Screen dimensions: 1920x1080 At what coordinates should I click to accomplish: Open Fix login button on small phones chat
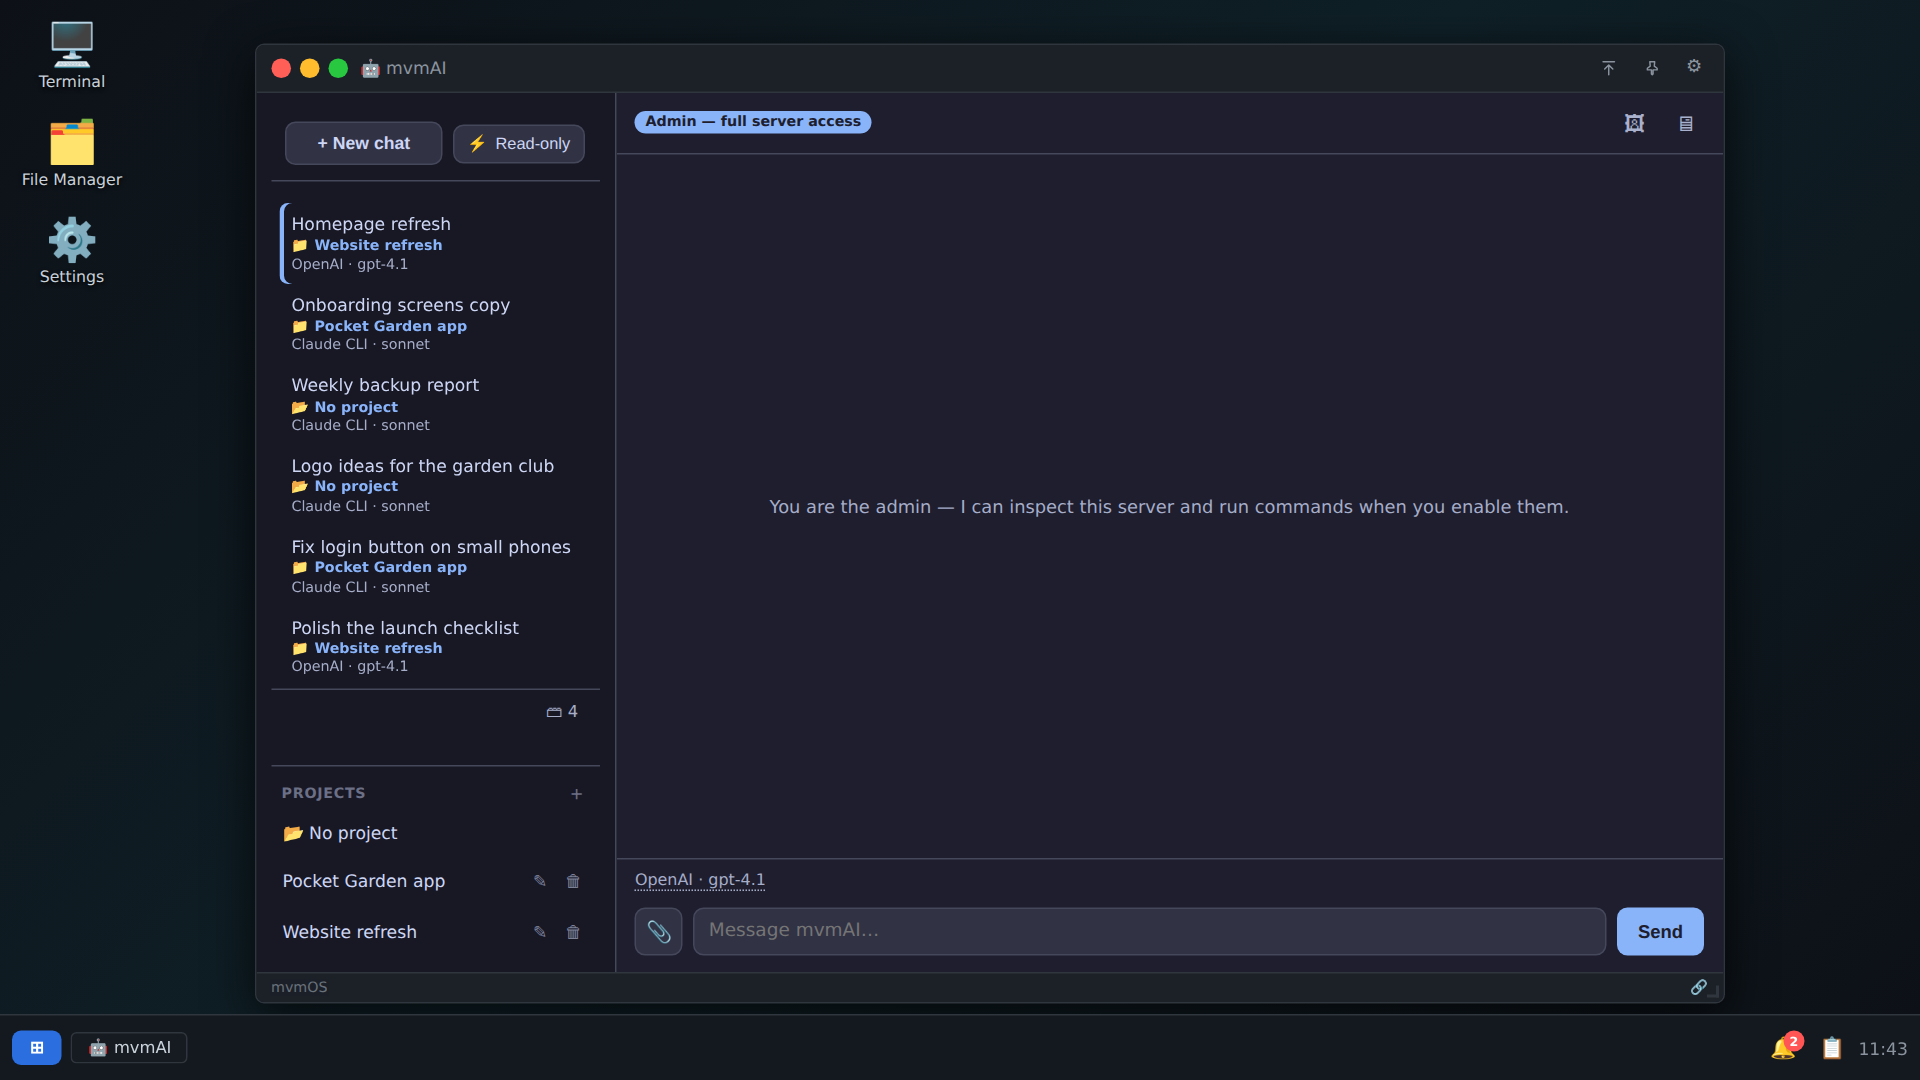point(437,566)
